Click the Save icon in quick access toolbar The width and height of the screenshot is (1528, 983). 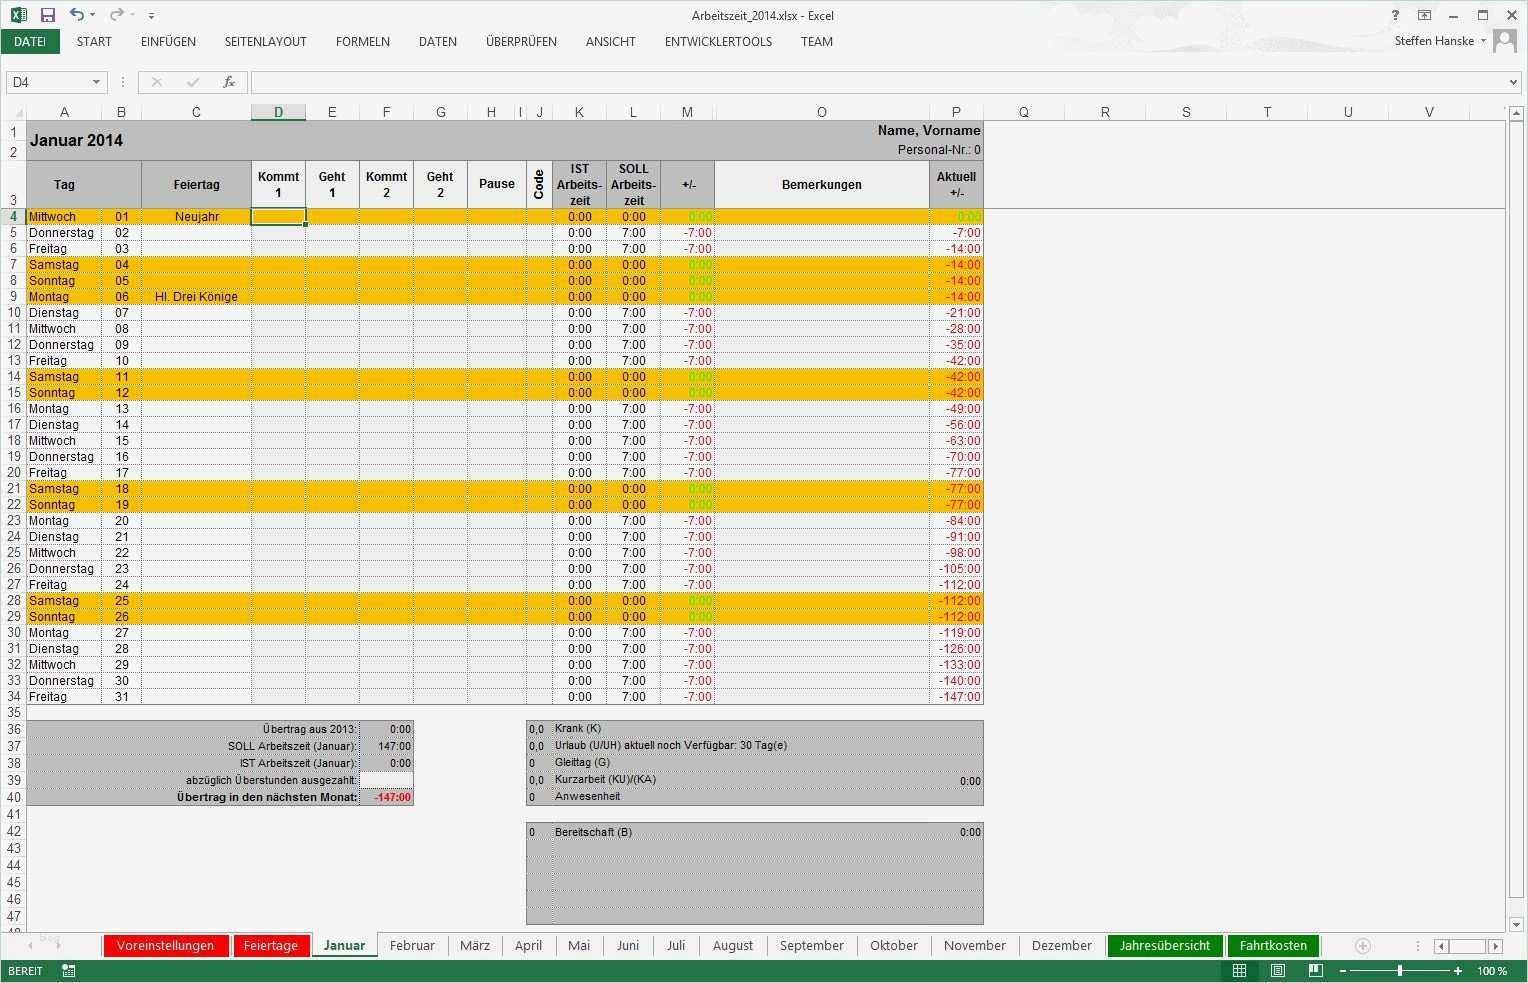46,15
